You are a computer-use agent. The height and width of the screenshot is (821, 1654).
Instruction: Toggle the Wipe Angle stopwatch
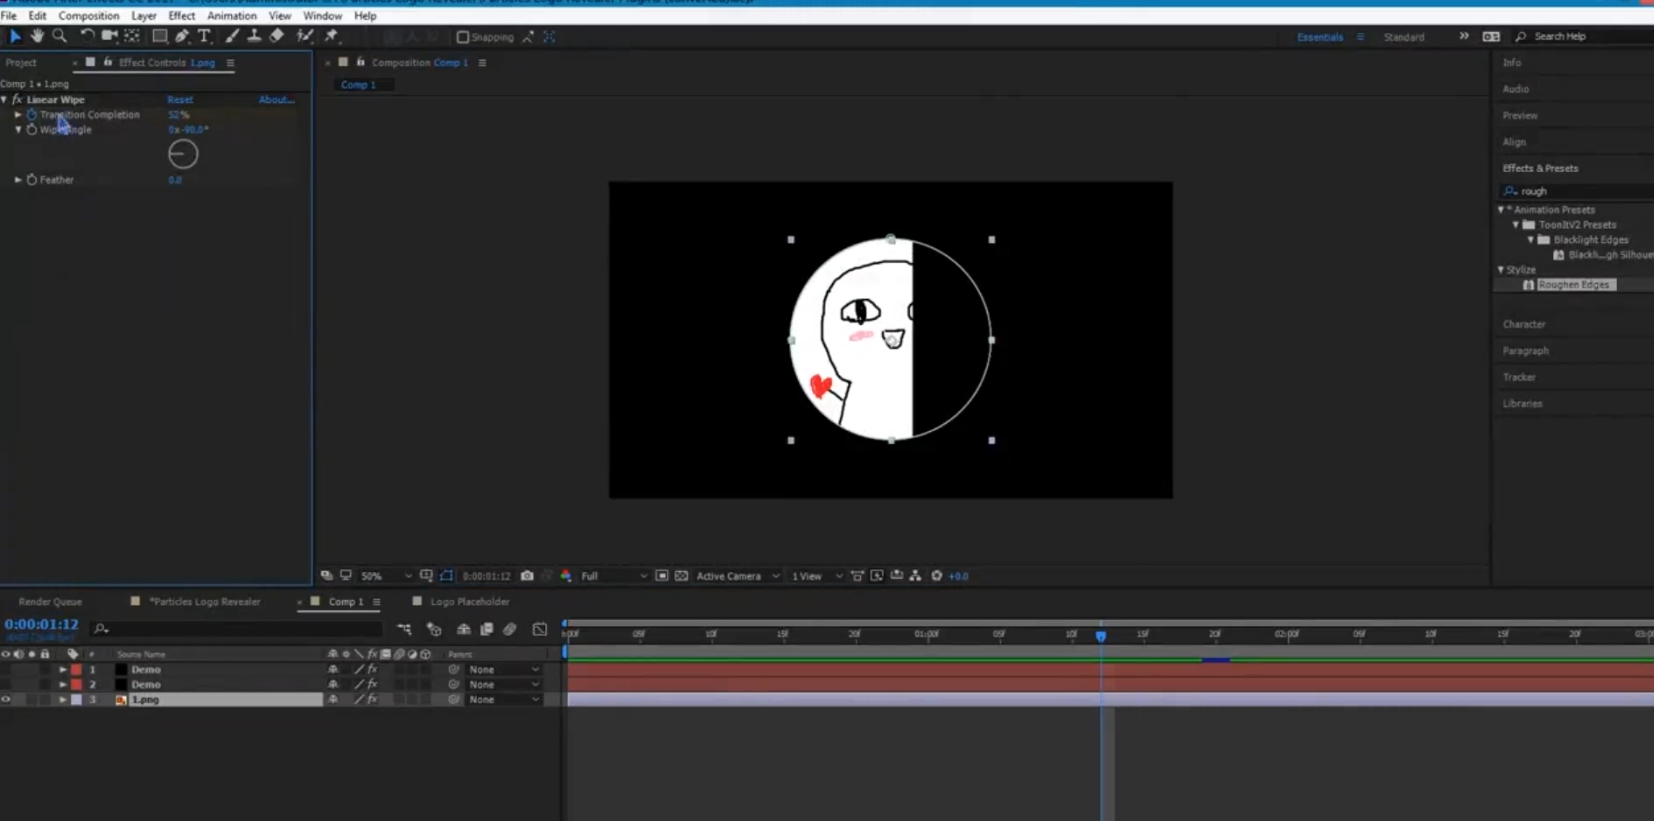click(32, 130)
